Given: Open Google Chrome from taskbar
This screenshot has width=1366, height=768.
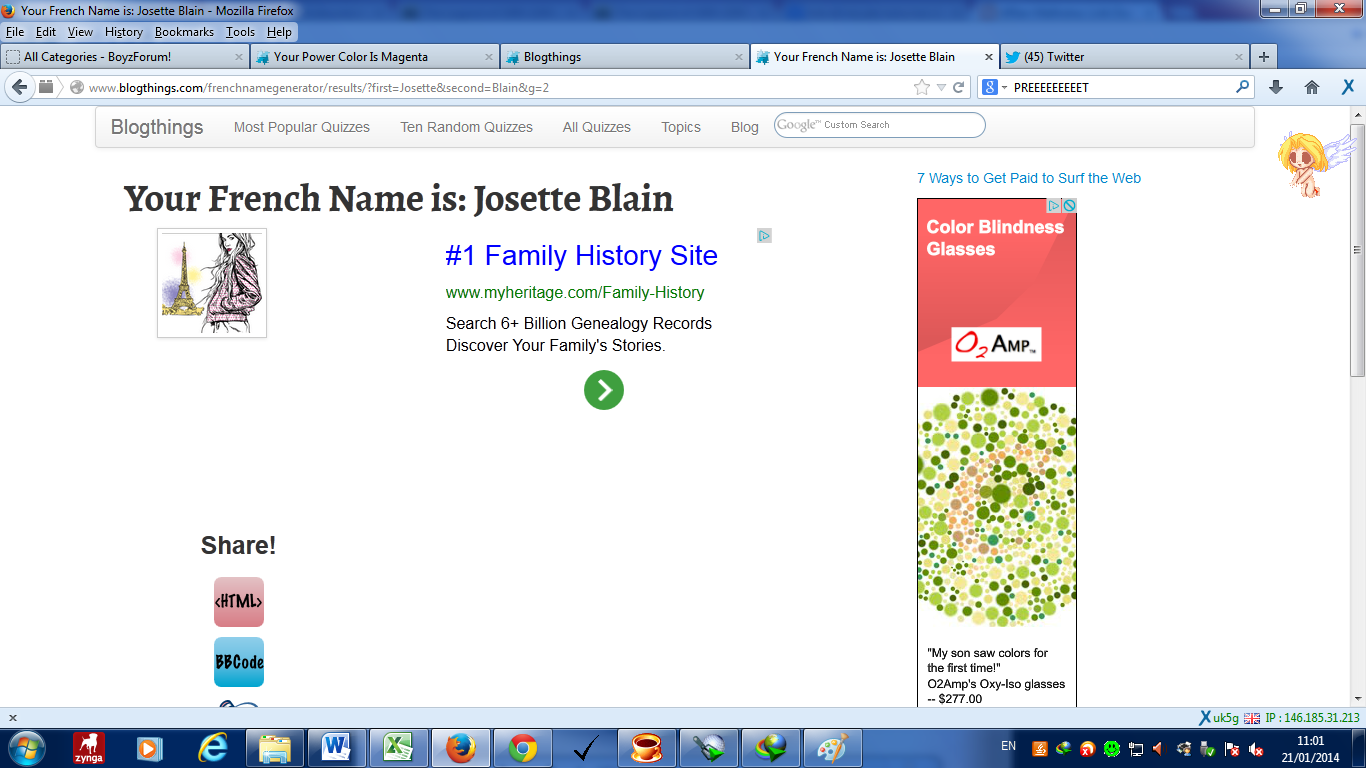Looking at the screenshot, I should (x=522, y=747).
